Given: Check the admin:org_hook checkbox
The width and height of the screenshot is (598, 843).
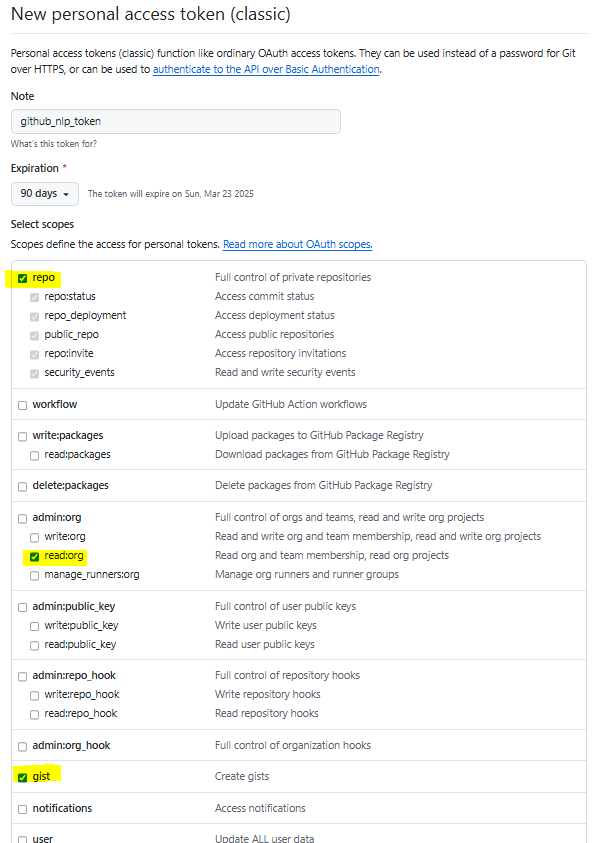Looking at the screenshot, I should click(23, 746).
